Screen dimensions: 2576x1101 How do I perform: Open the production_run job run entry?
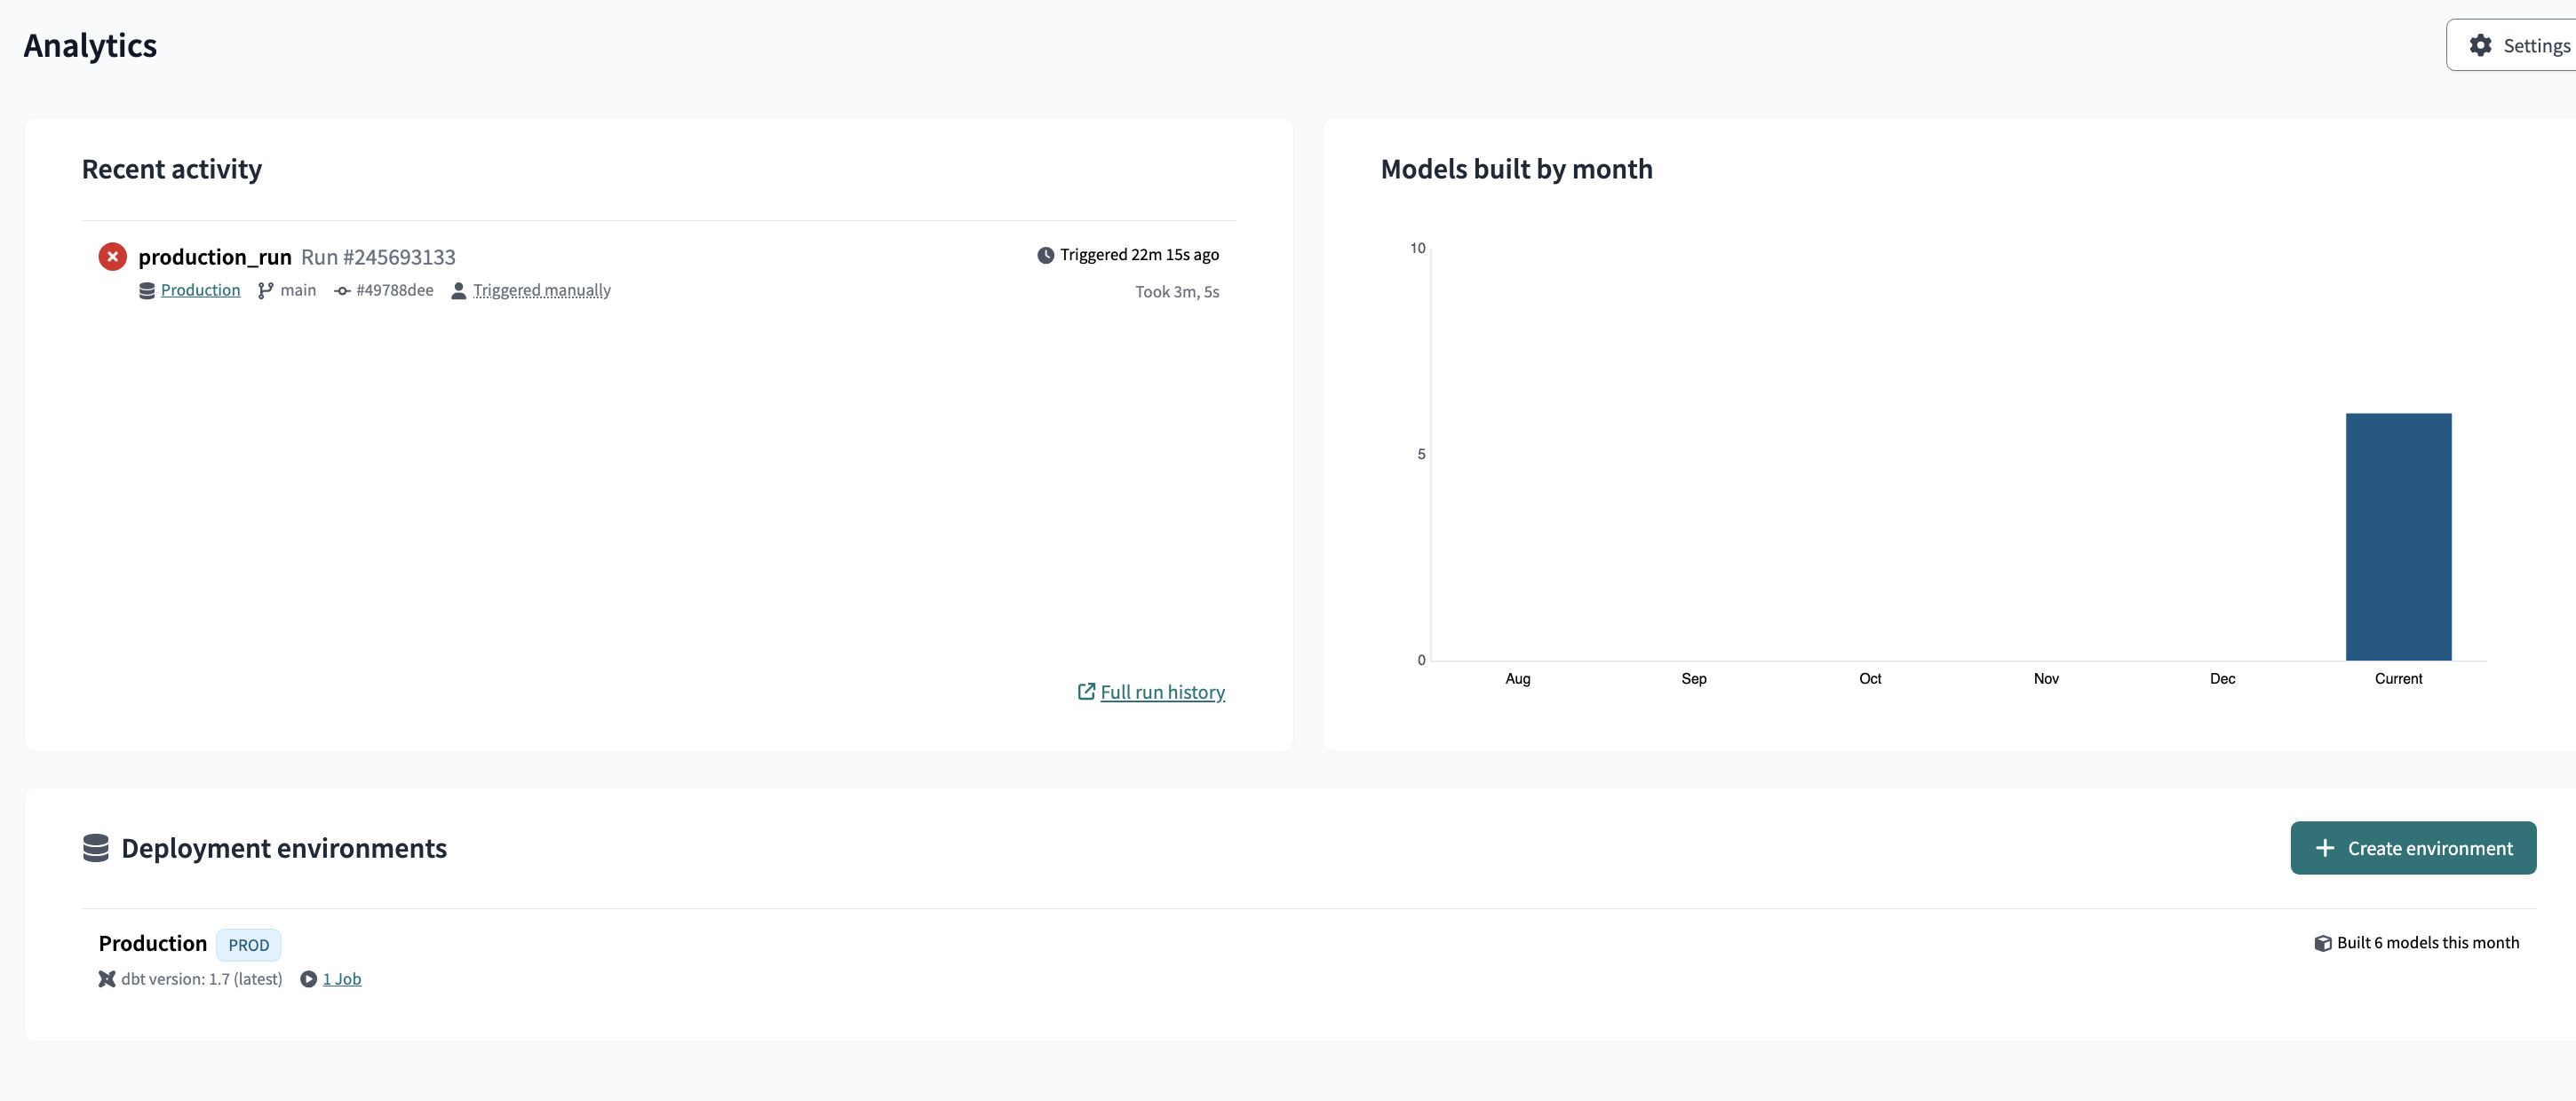[215, 257]
